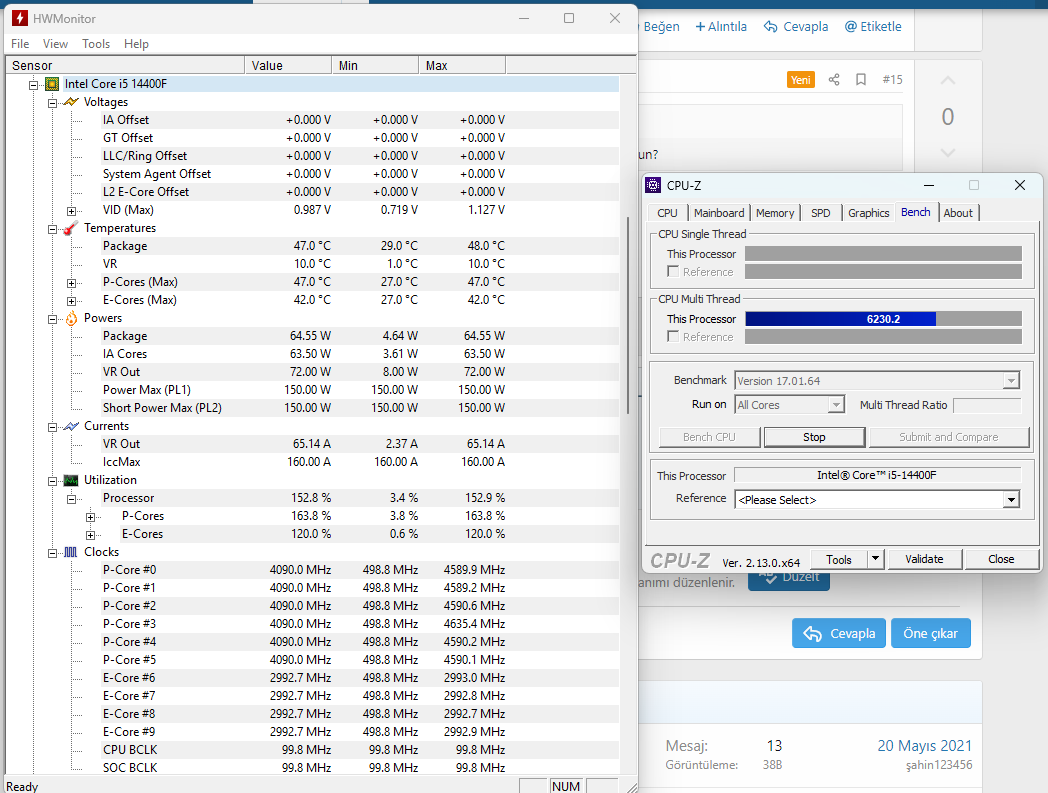Image resolution: width=1048 pixels, height=793 pixels.
Task: Open the Benchmark version dropdown in CPU-Z
Action: point(1011,381)
